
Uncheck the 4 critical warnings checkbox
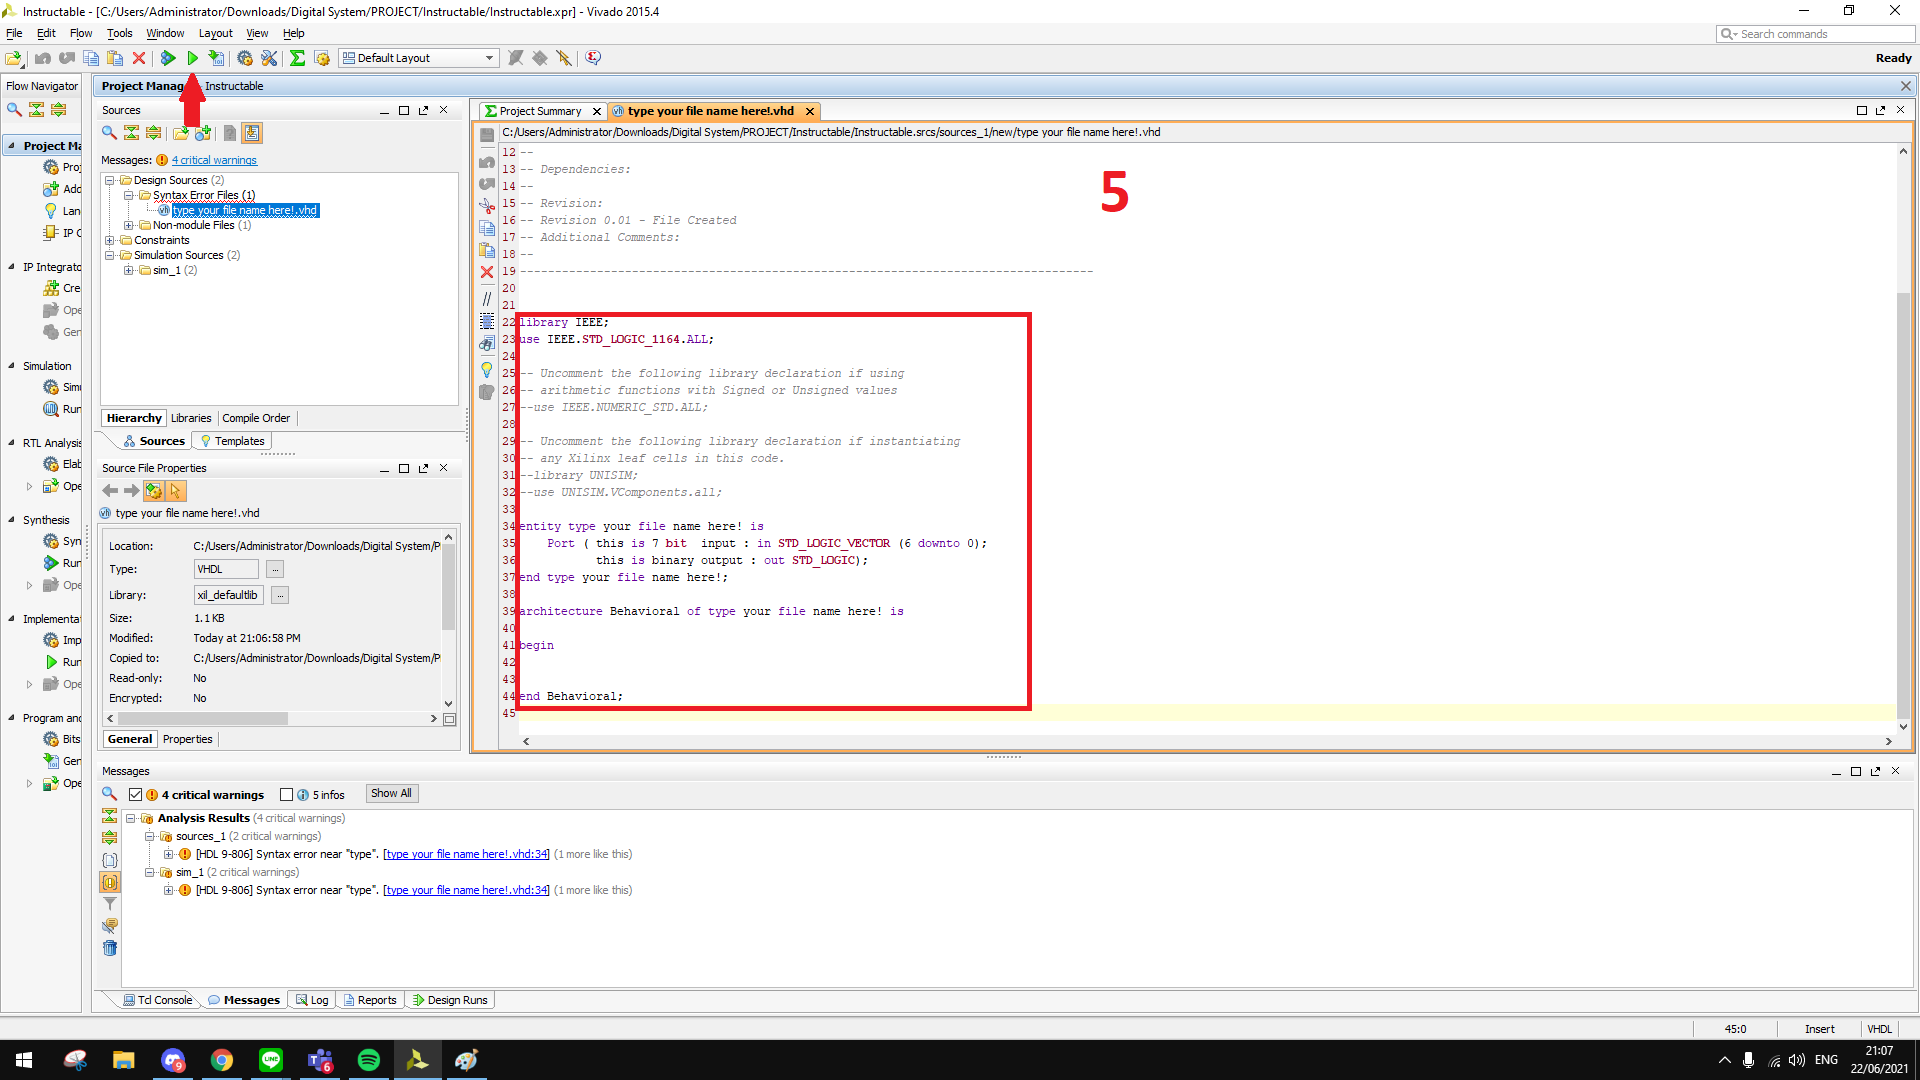pos(135,794)
